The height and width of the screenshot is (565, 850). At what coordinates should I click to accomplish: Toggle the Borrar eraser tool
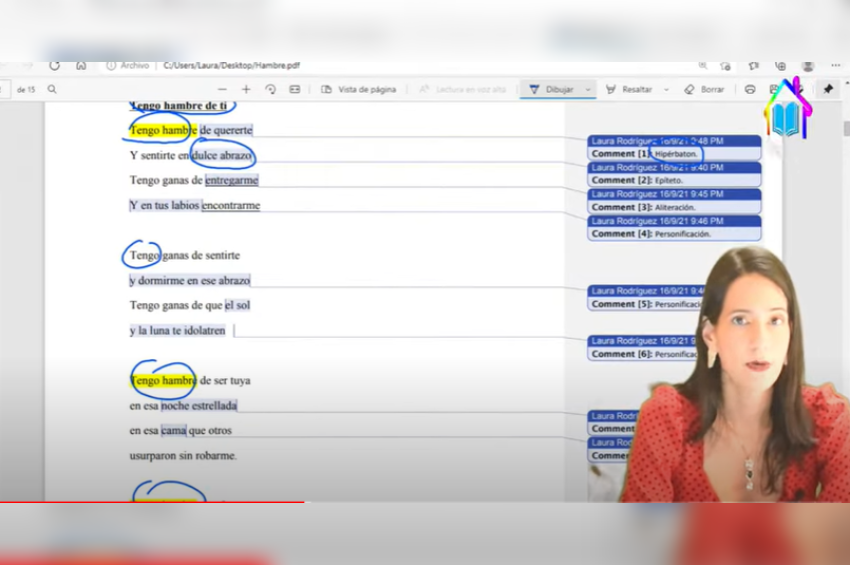click(x=705, y=89)
